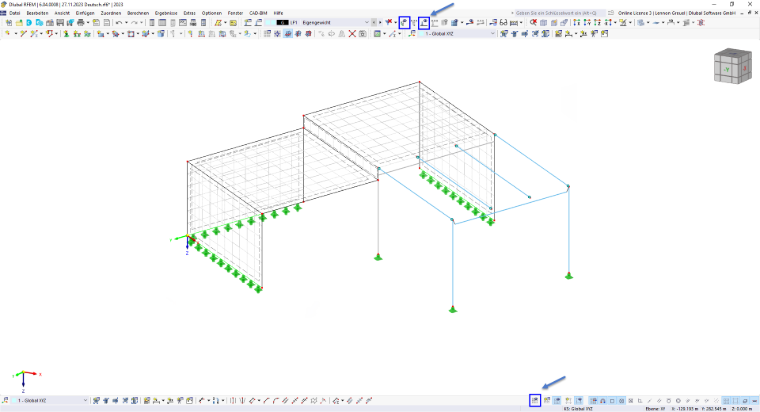Open the Eigengewicht load case dropdown
The height and width of the screenshot is (412, 760).
(x=366, y=22)
